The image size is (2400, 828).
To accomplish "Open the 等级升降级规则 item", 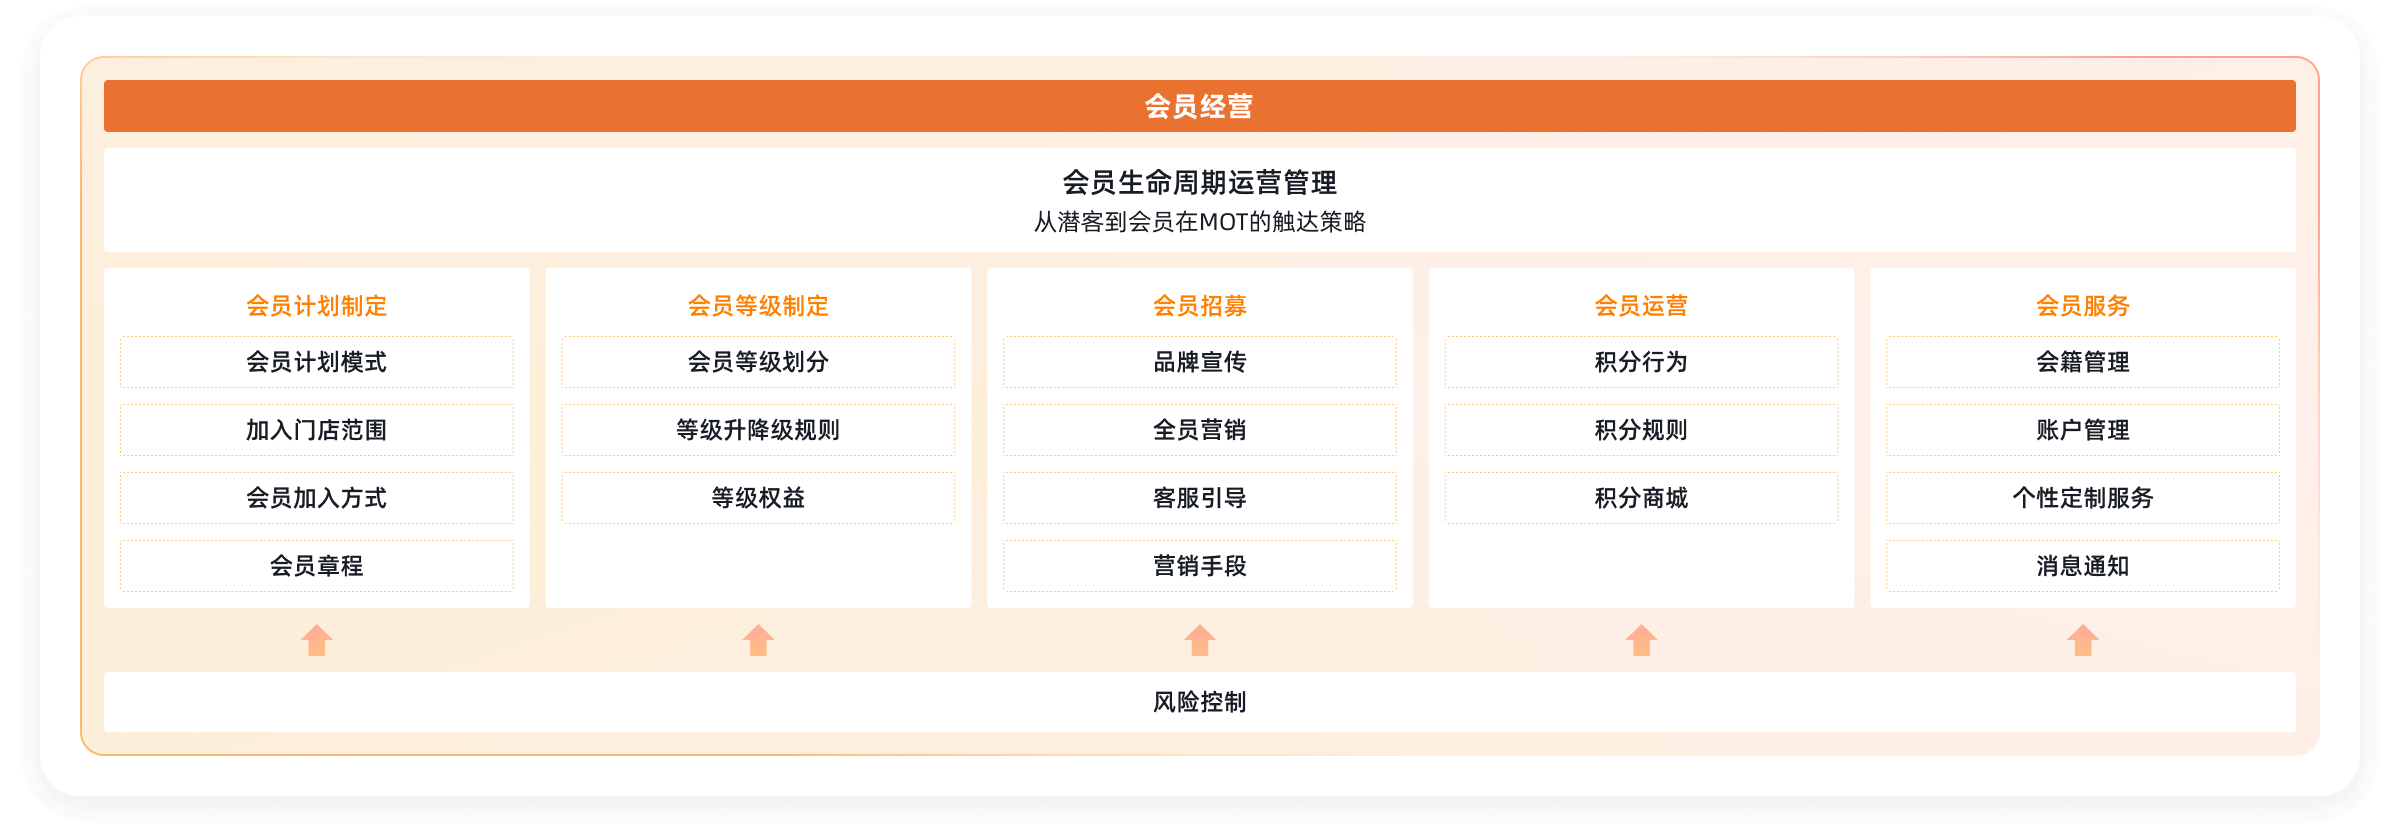I will click(x=758, y=430).
